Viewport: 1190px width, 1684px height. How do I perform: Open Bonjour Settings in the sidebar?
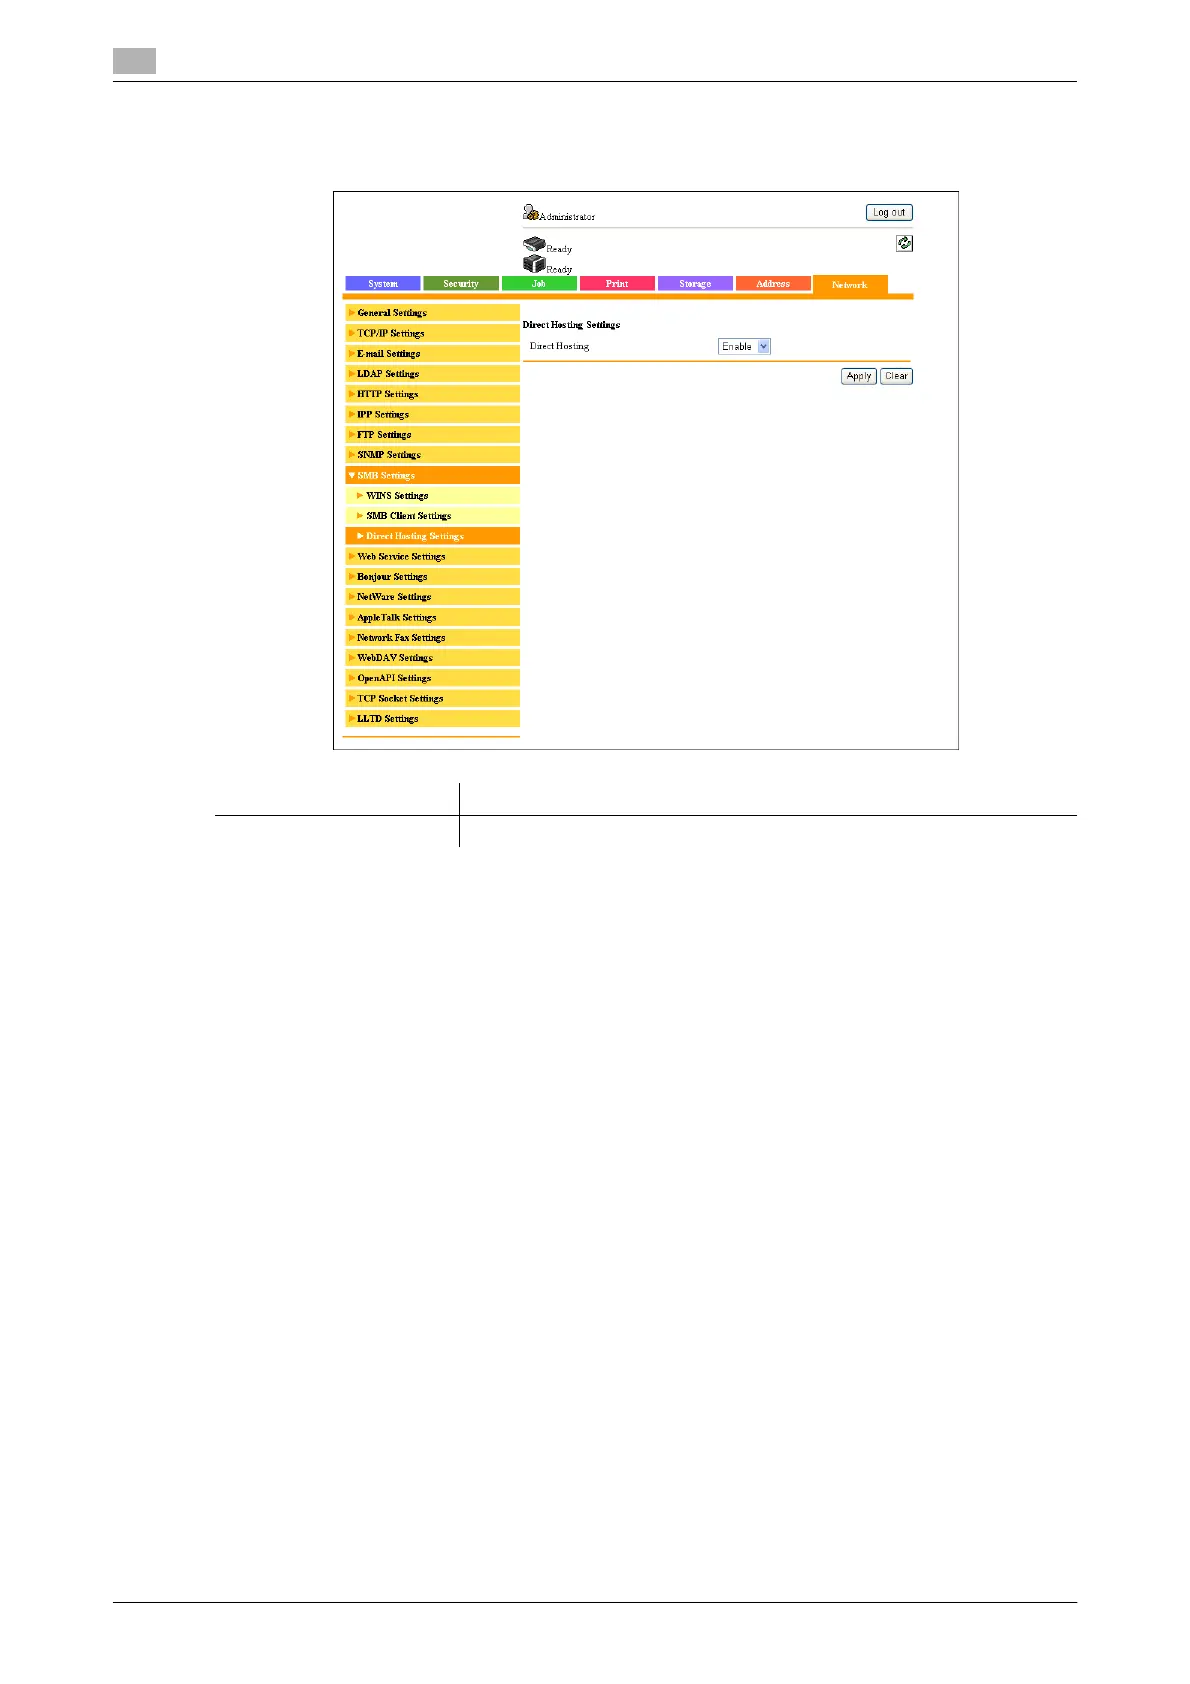pyautogui.click(x=432, y=577)
